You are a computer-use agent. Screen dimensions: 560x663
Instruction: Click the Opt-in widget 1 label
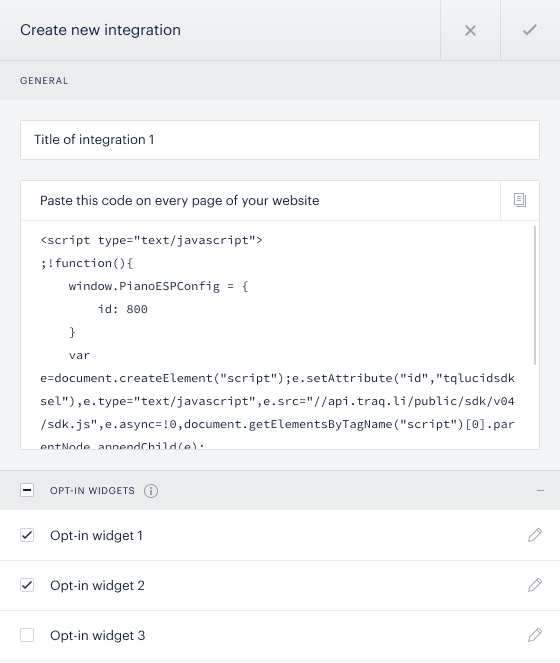pos(96,535)
